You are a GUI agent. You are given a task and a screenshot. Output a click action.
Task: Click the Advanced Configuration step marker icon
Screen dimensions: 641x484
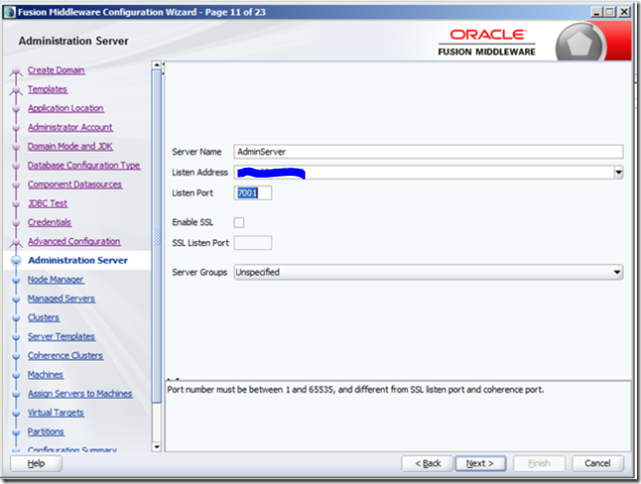pyautogui.click(x=16, y=244)
